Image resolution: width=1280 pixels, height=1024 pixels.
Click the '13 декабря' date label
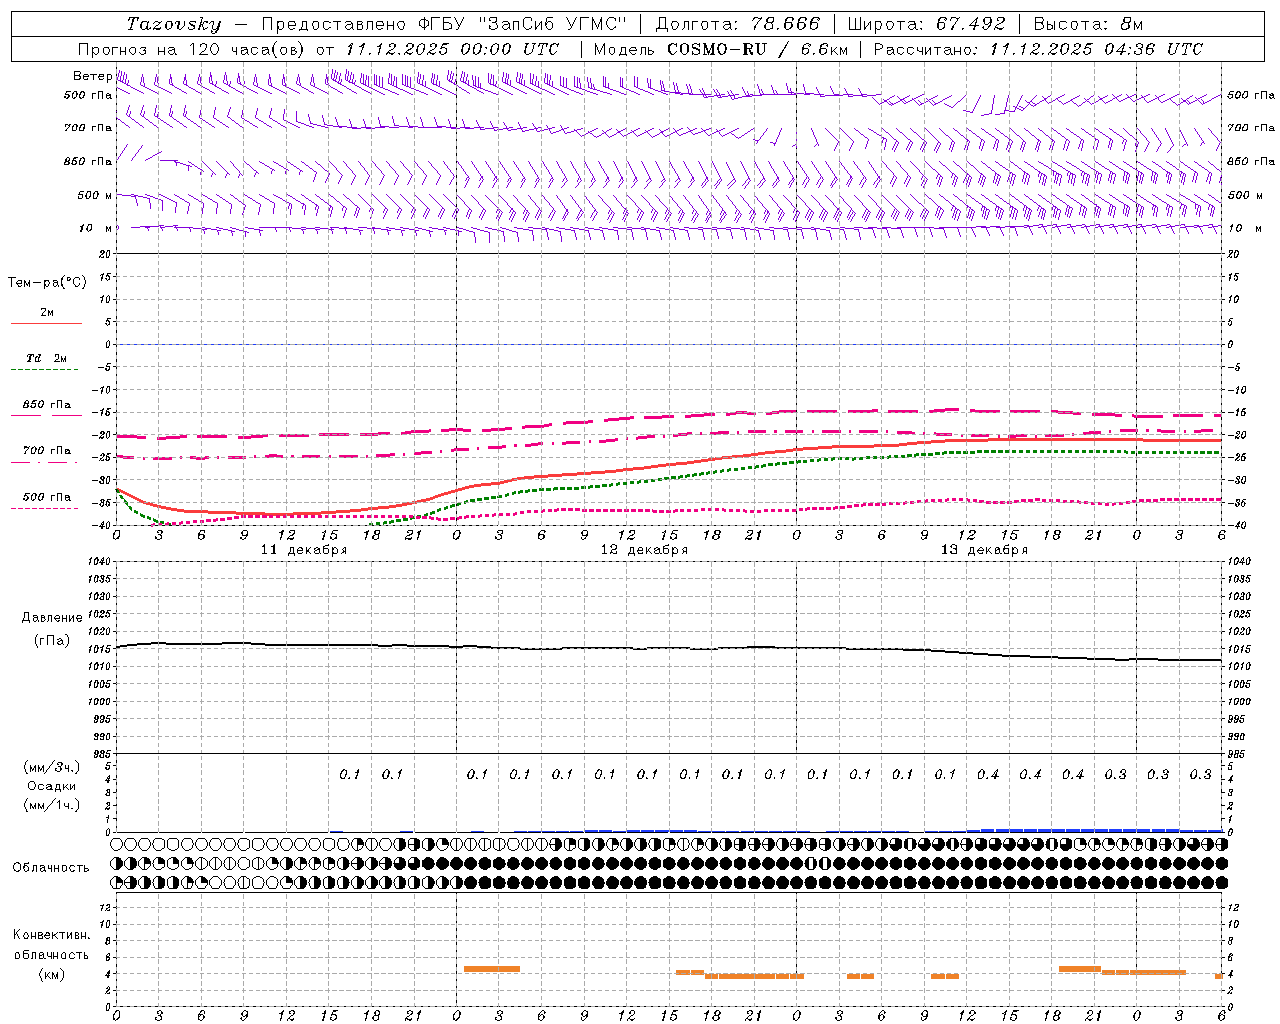(x=984, y=550)
